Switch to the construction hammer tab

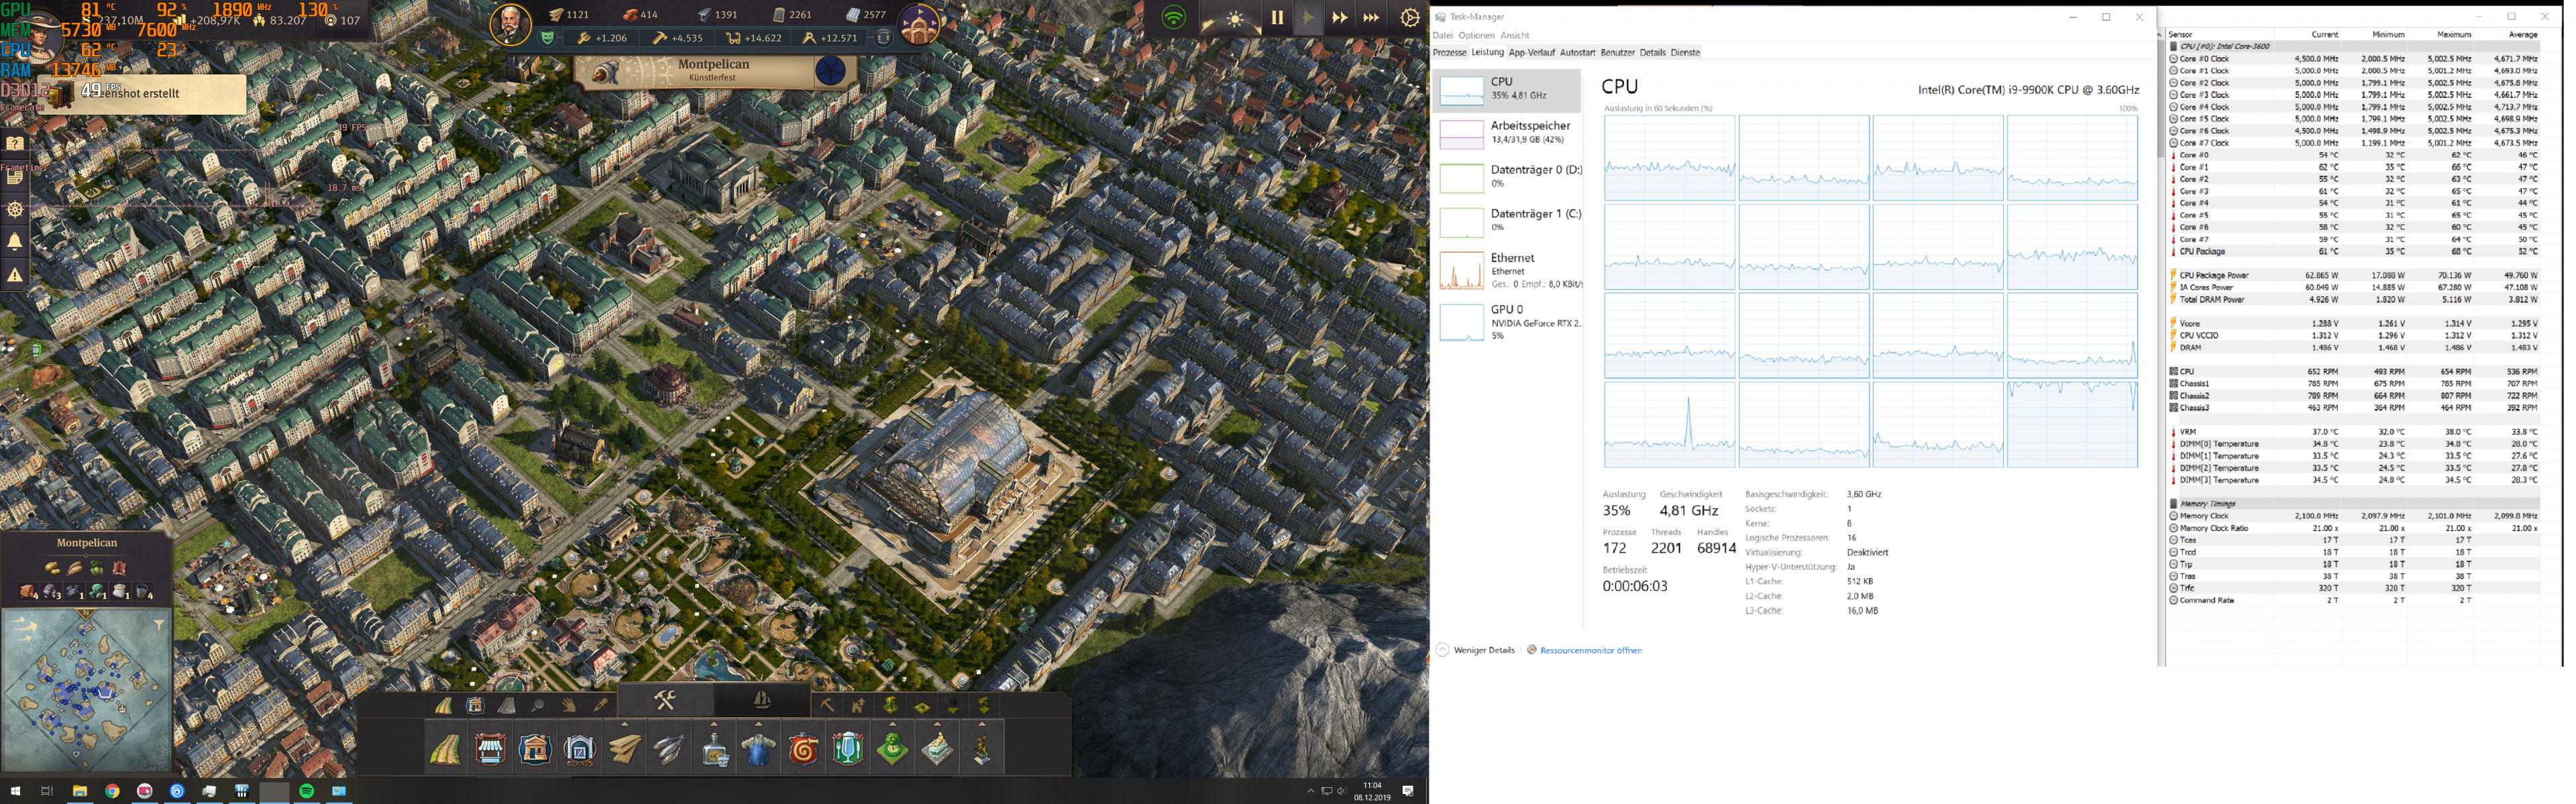[665, 700]
